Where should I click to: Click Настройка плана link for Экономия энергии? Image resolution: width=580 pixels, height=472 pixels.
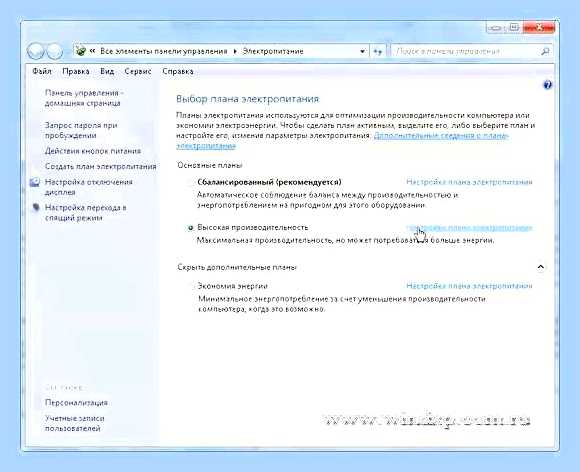pyautogui.click(x=469, y=286)
